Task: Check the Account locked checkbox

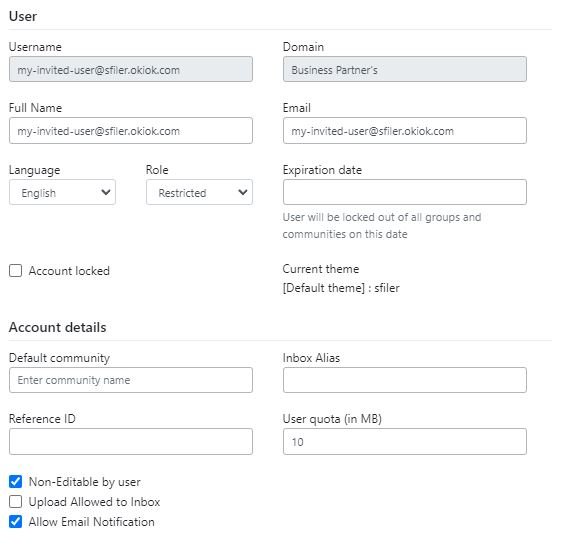Action: click(15, 271)
